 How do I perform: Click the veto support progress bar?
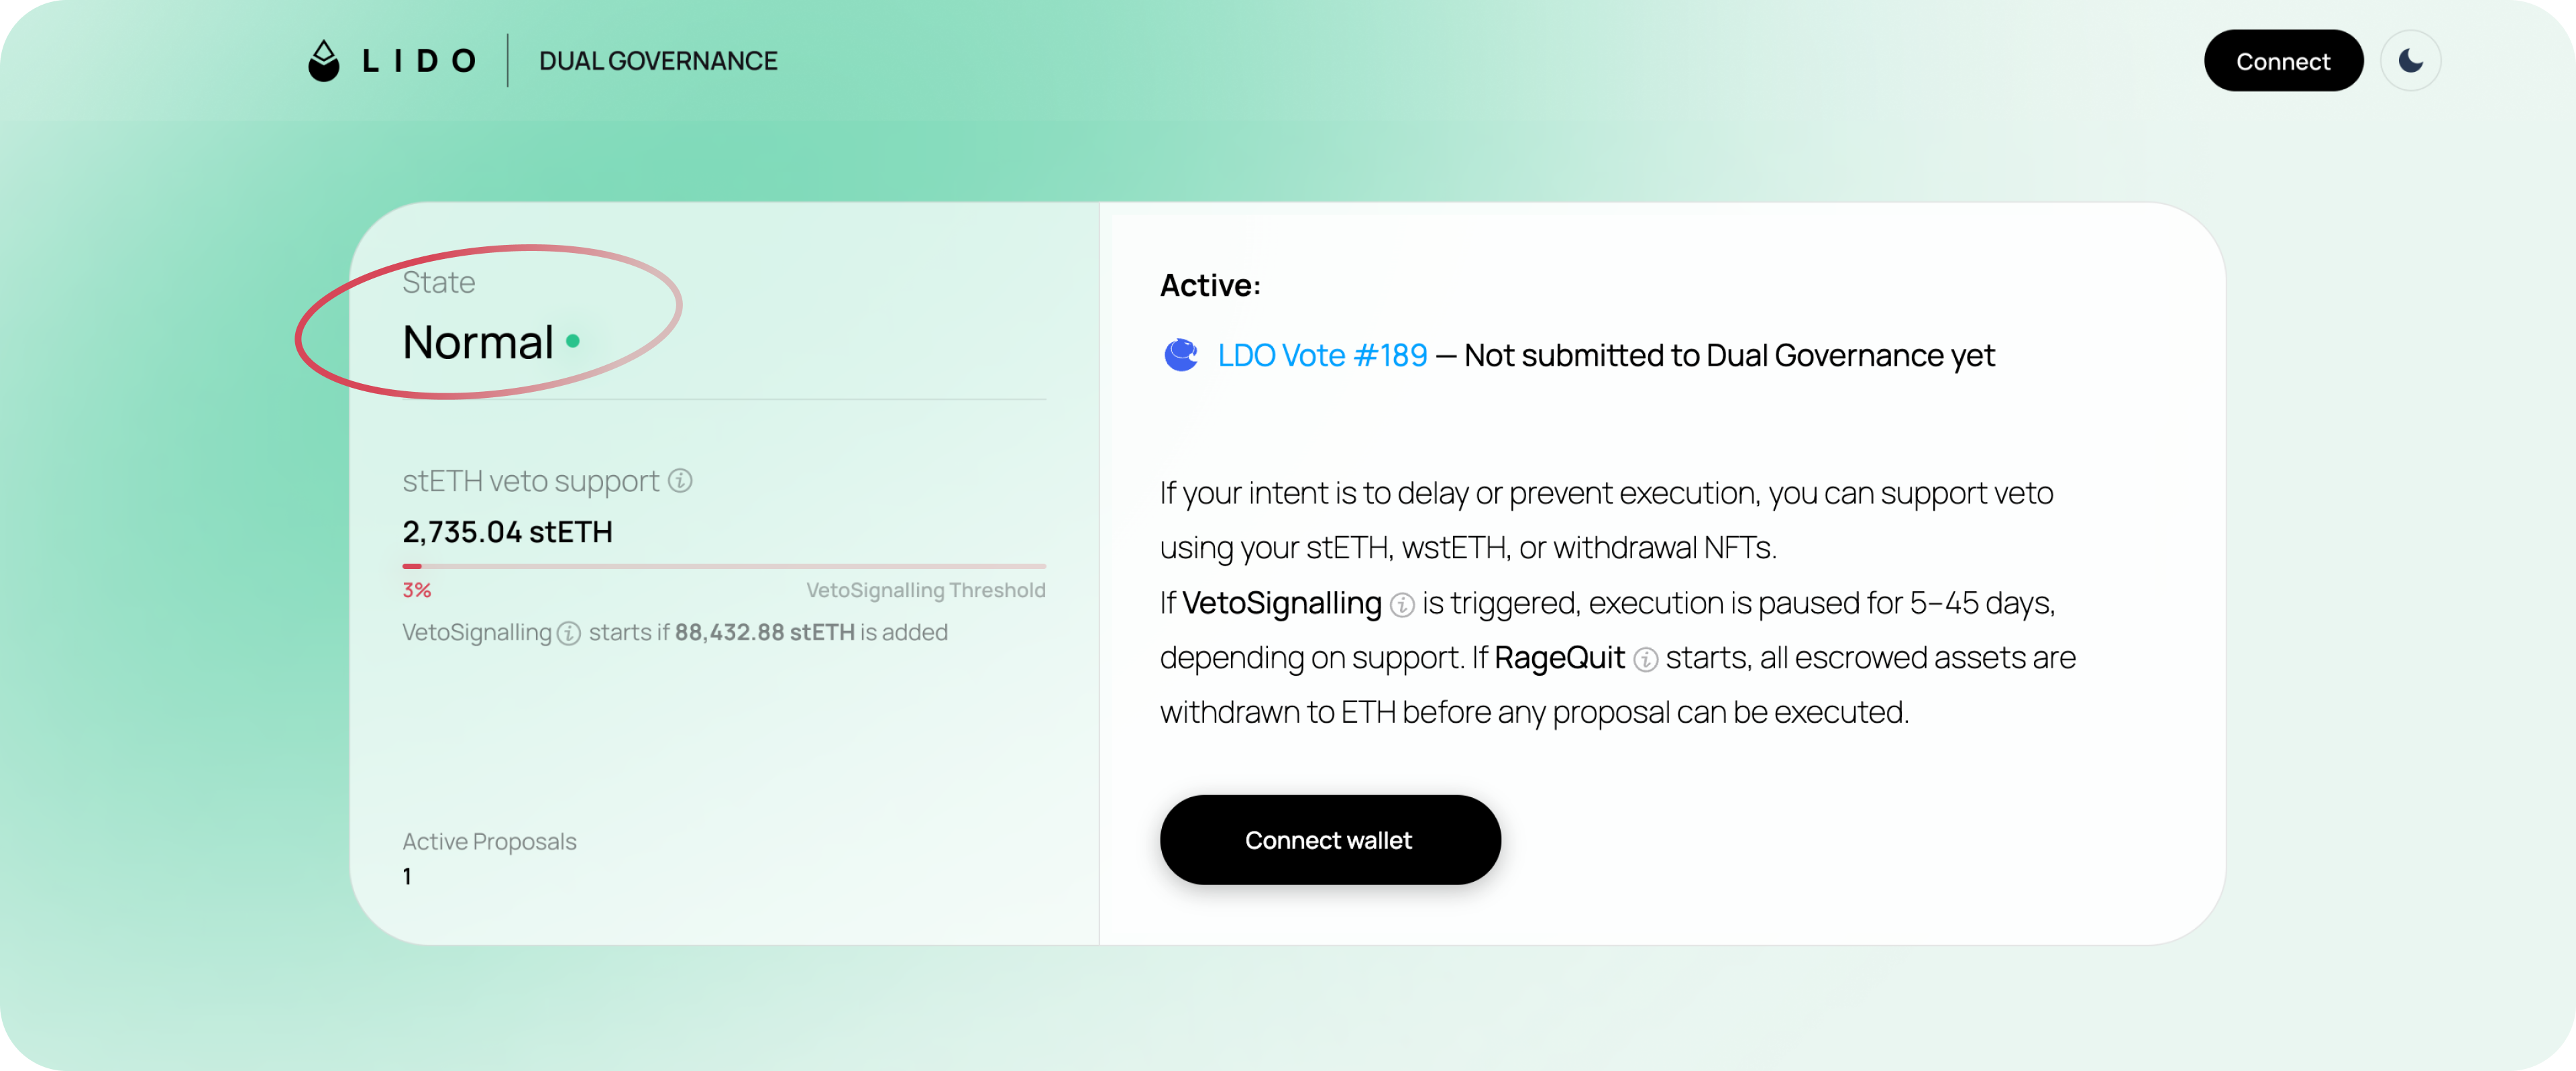[724, 566]
